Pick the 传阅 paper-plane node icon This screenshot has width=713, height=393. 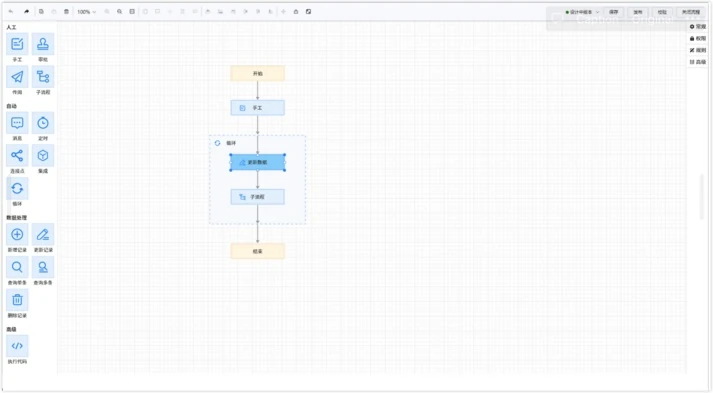(x=17, y=77)
